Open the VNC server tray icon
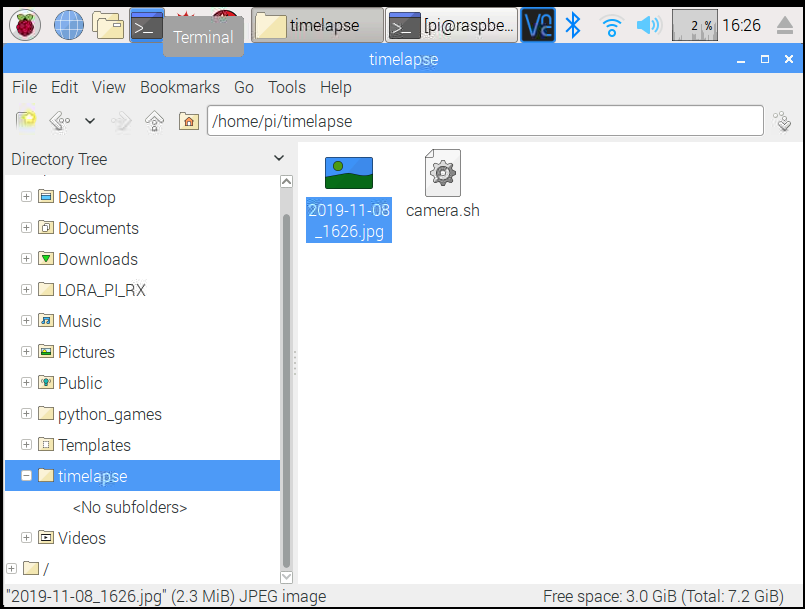Screen dimensions: 805x609 coord(538,25)
